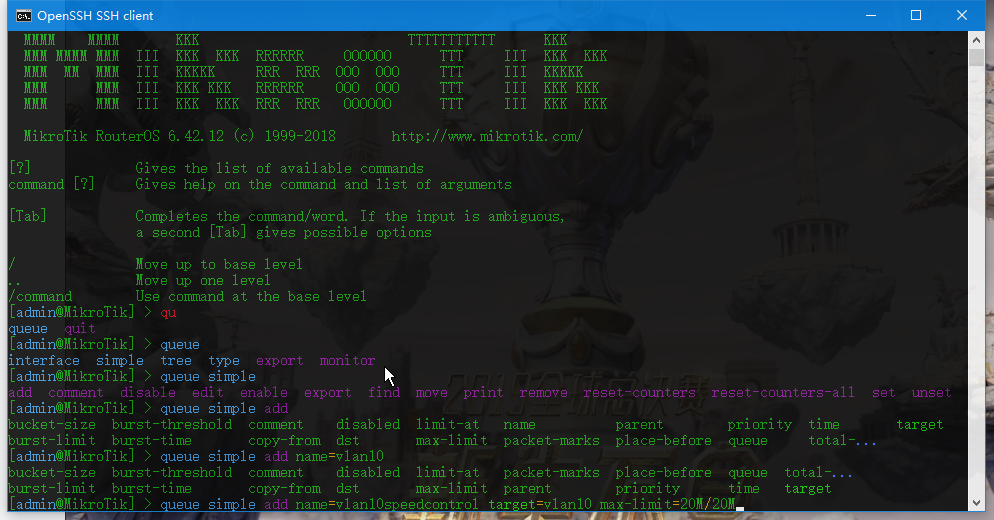Minimize the OpenSSH SSH client window
Screen dimensions: 994x520
(x=871, y=15)
